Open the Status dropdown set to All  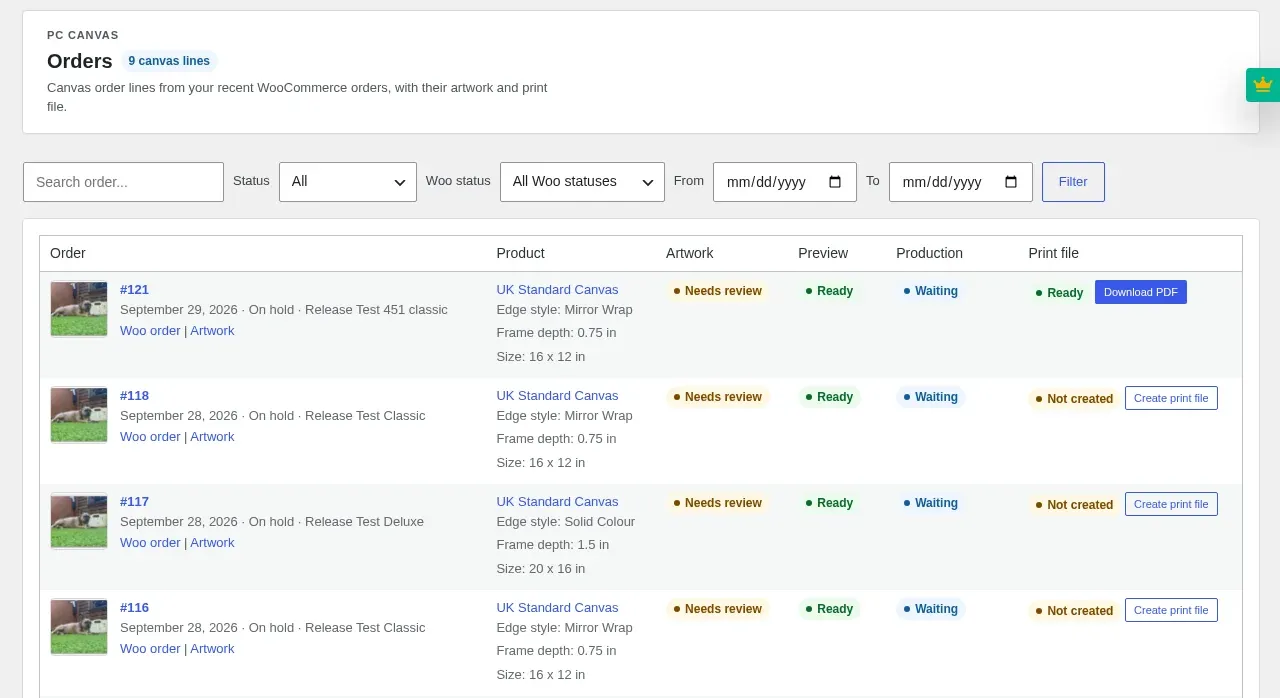point(348,182)
